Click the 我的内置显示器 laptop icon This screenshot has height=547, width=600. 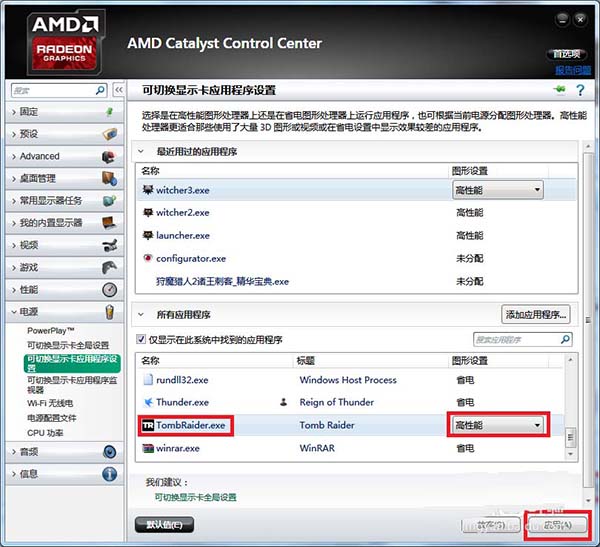(x=109, y=223)
